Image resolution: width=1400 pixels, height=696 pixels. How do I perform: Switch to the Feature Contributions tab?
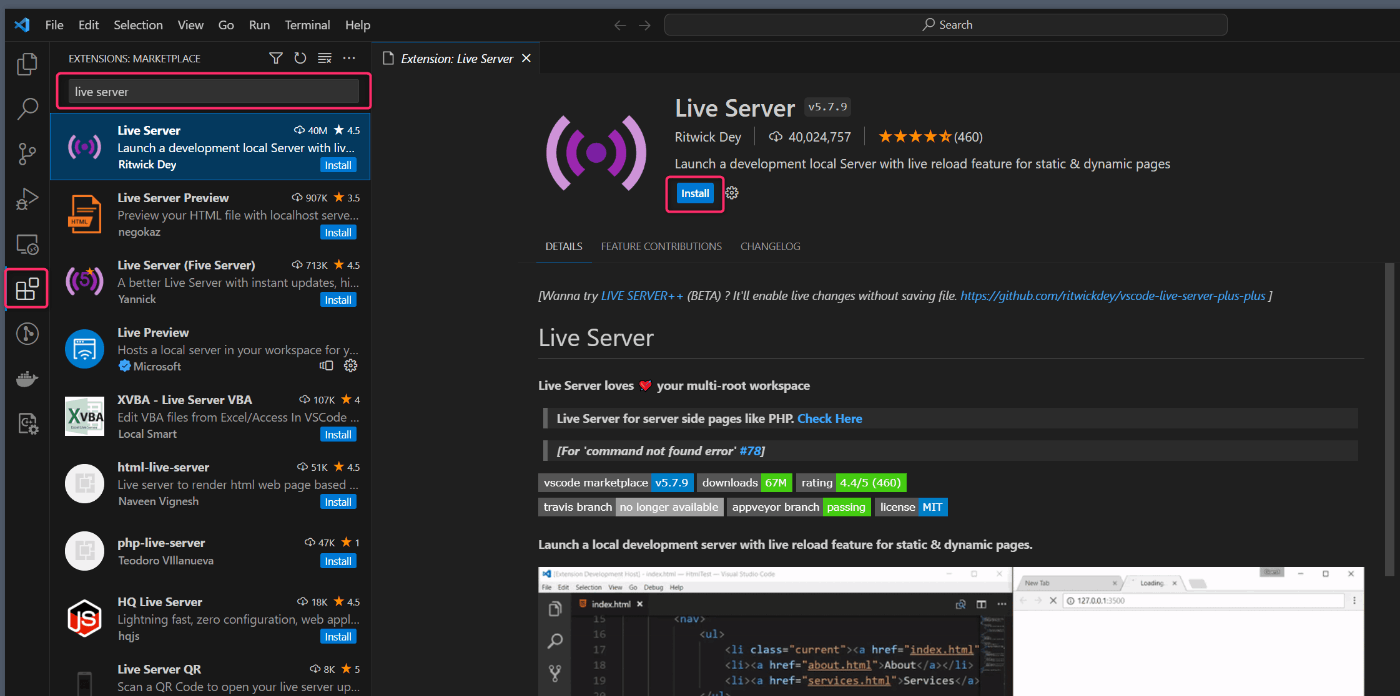(661, 246)
